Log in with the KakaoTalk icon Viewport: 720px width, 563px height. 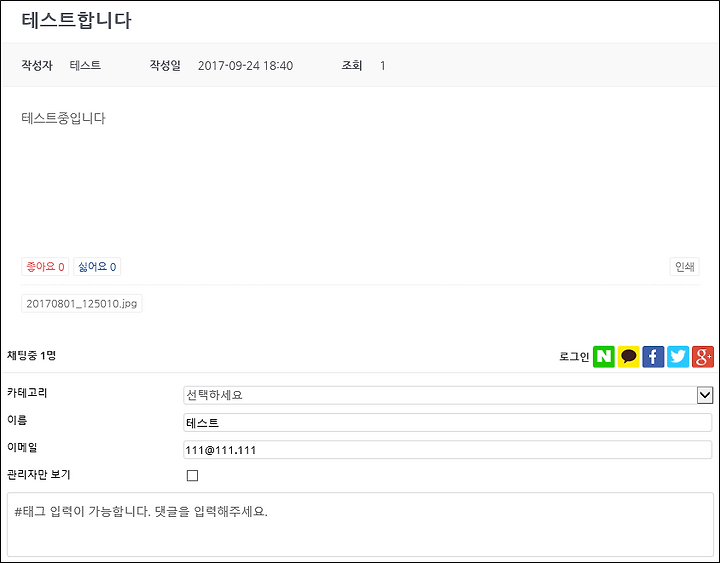pos(629,356)
